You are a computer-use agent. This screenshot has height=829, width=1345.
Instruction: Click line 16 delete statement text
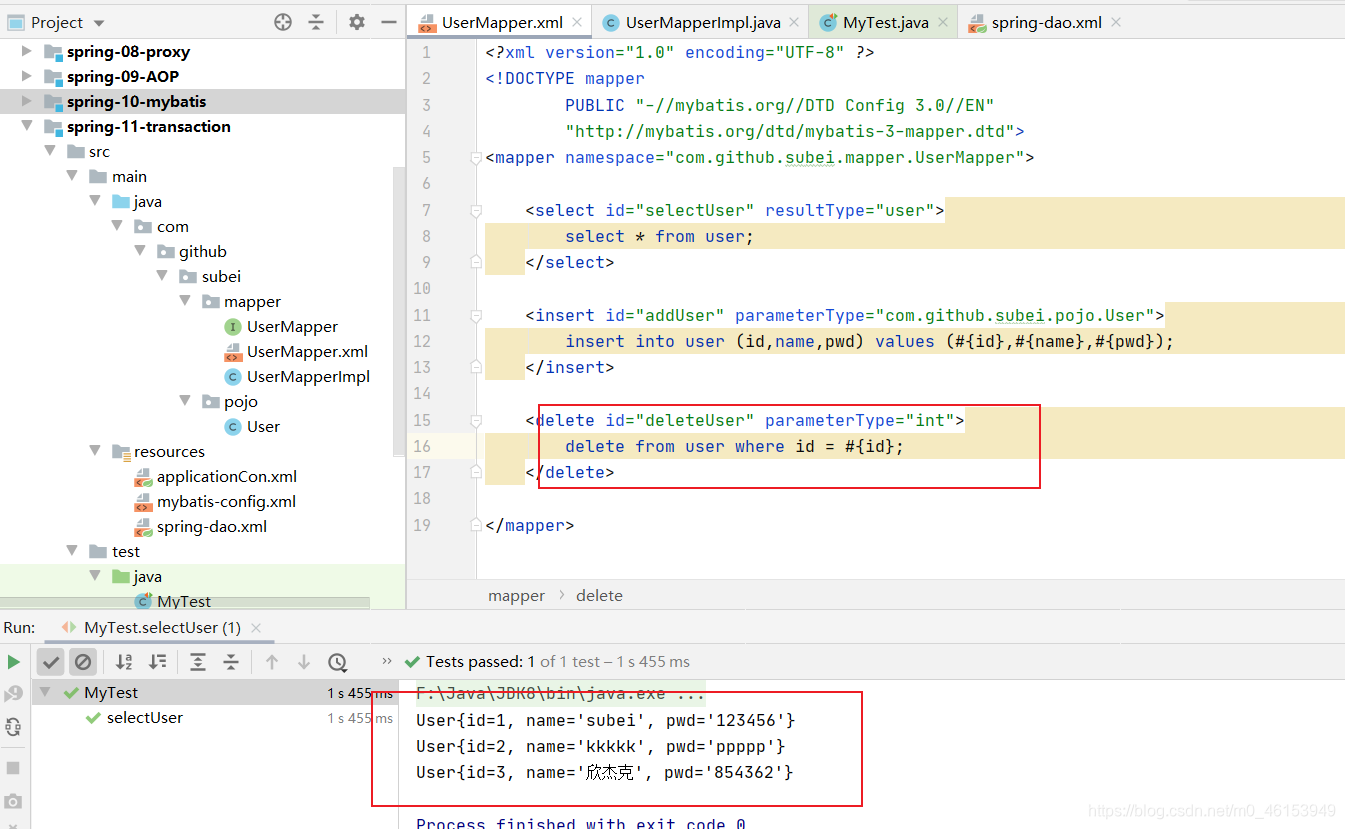[734, 446]
